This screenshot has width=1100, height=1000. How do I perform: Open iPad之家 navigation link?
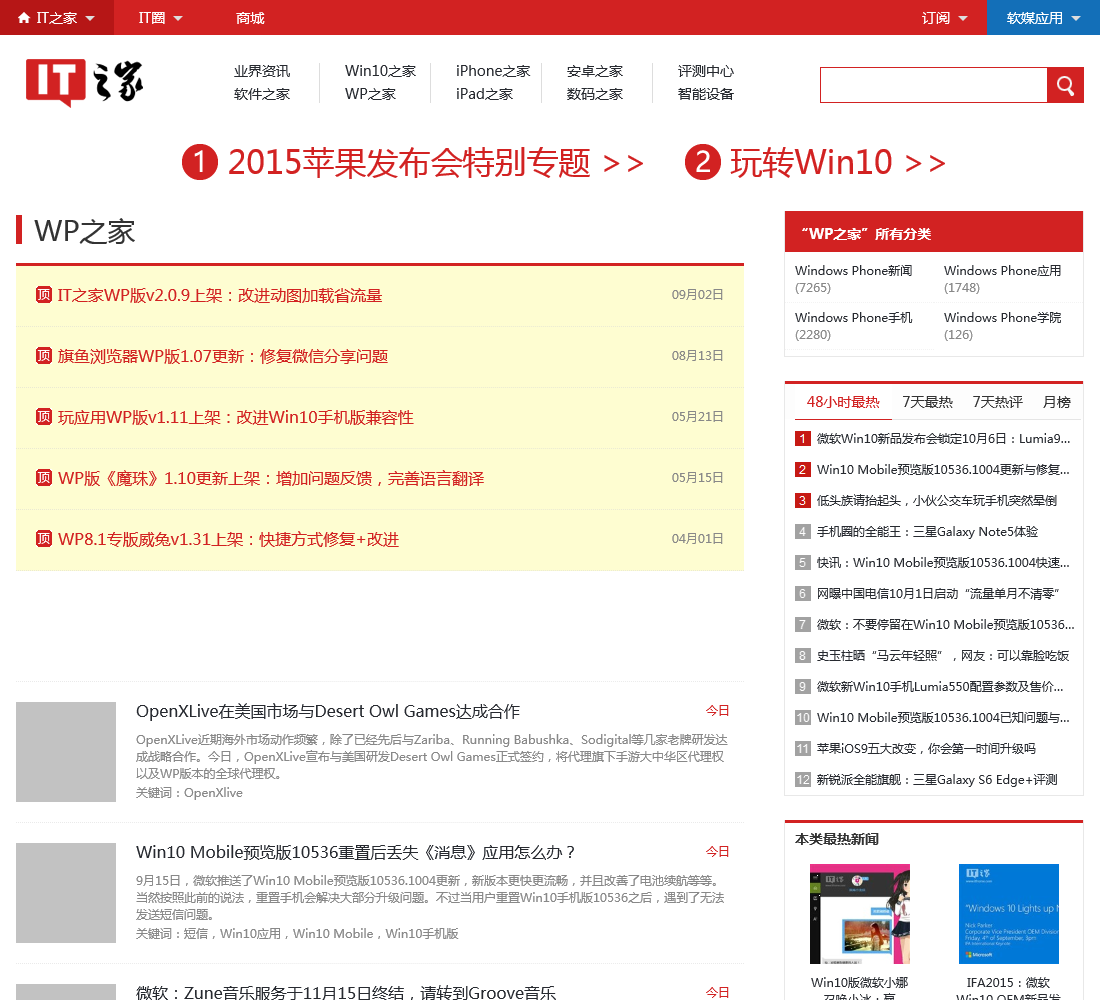point(484,94)
